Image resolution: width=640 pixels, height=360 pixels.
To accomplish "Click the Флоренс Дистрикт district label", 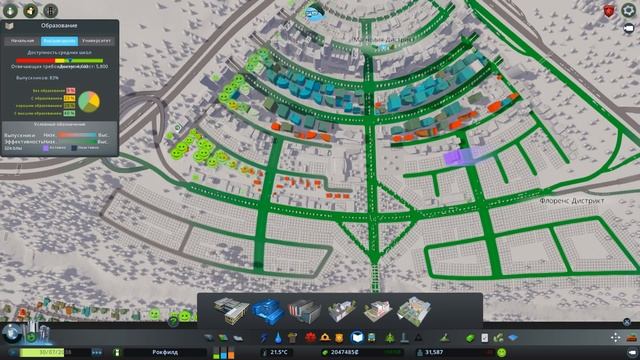I will click(571, 201).
